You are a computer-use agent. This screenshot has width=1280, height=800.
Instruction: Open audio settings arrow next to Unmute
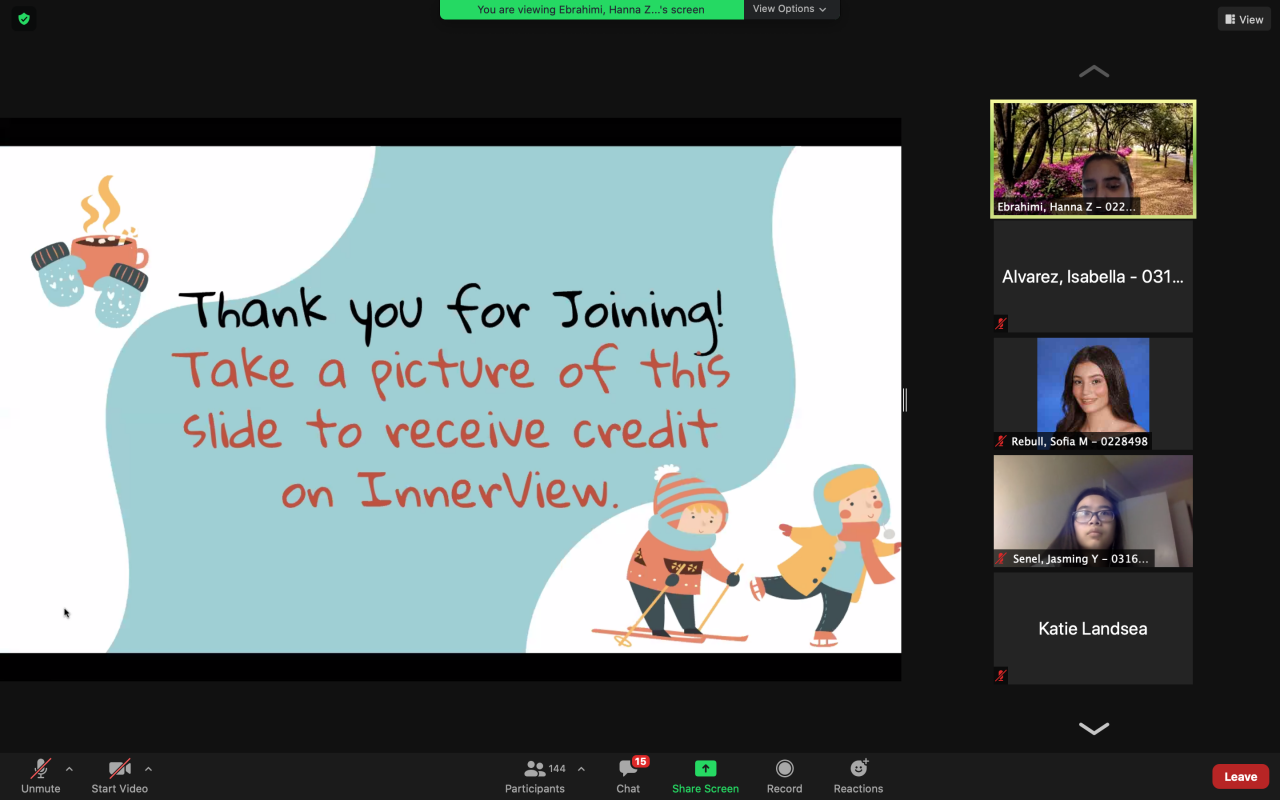pos(69,769)
